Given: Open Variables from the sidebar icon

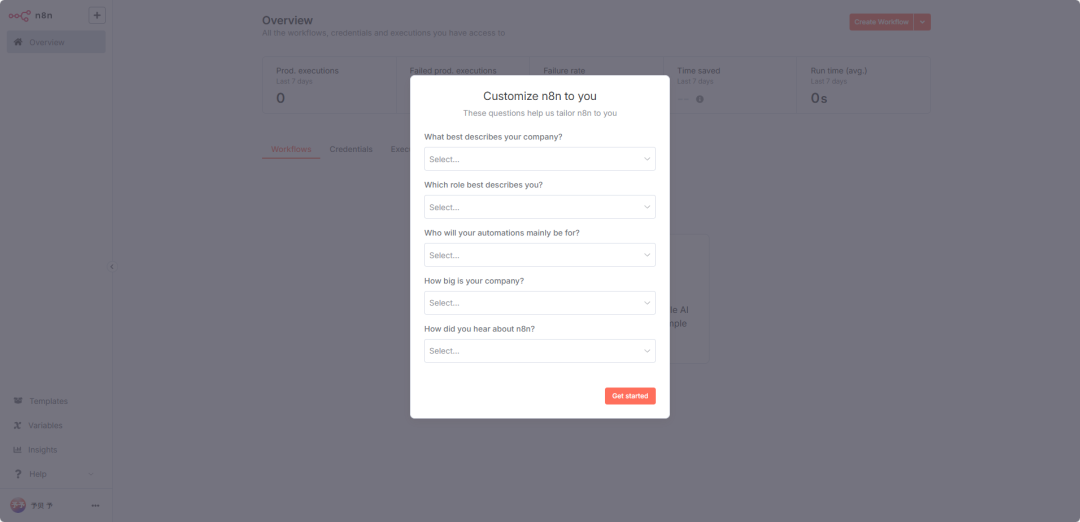Looking at the screenshot, I should coord(18,426).
